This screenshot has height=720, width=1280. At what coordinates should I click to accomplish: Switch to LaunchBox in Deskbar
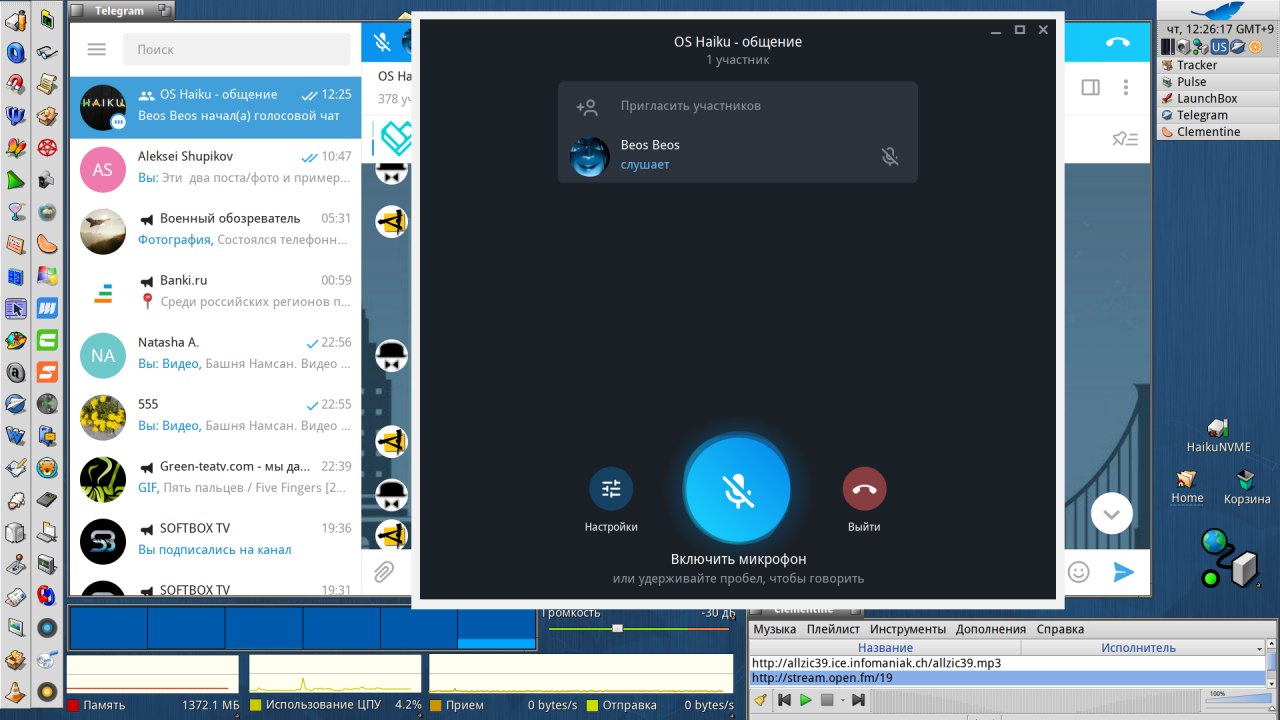pyautogui.click(x=1218, y=98)
